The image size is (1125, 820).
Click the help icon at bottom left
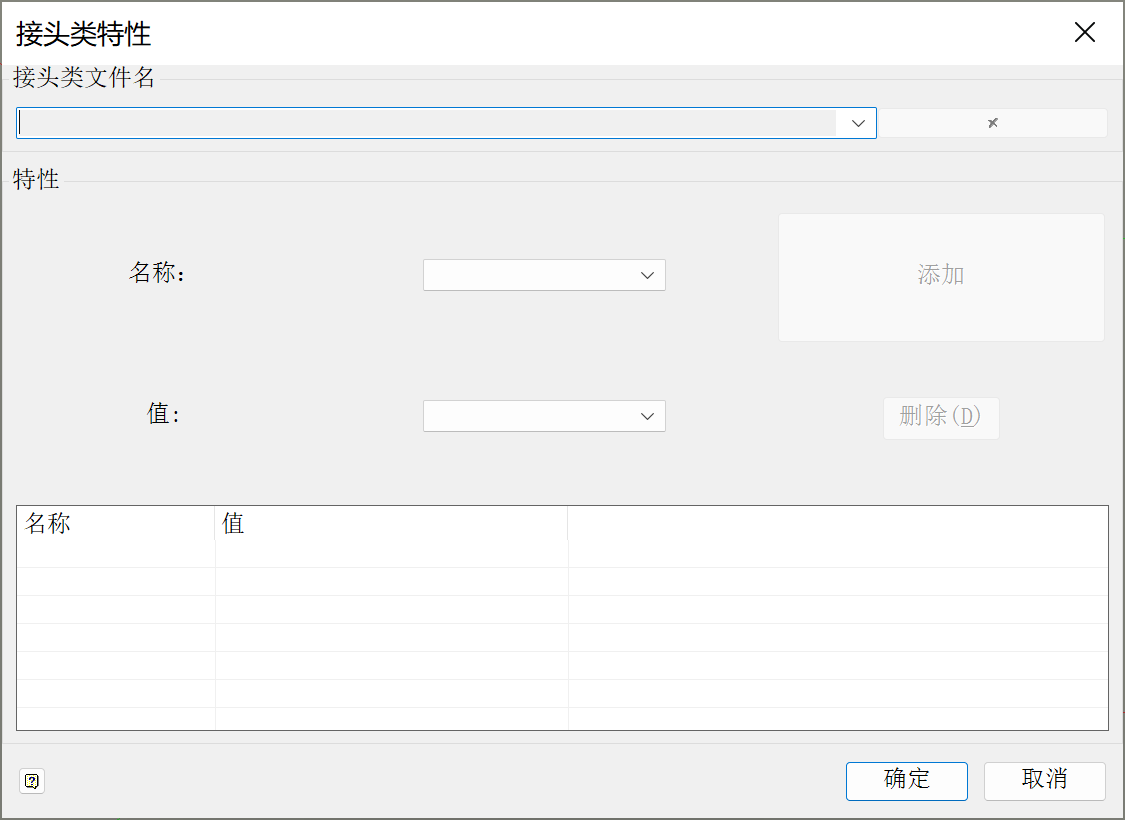32,781
